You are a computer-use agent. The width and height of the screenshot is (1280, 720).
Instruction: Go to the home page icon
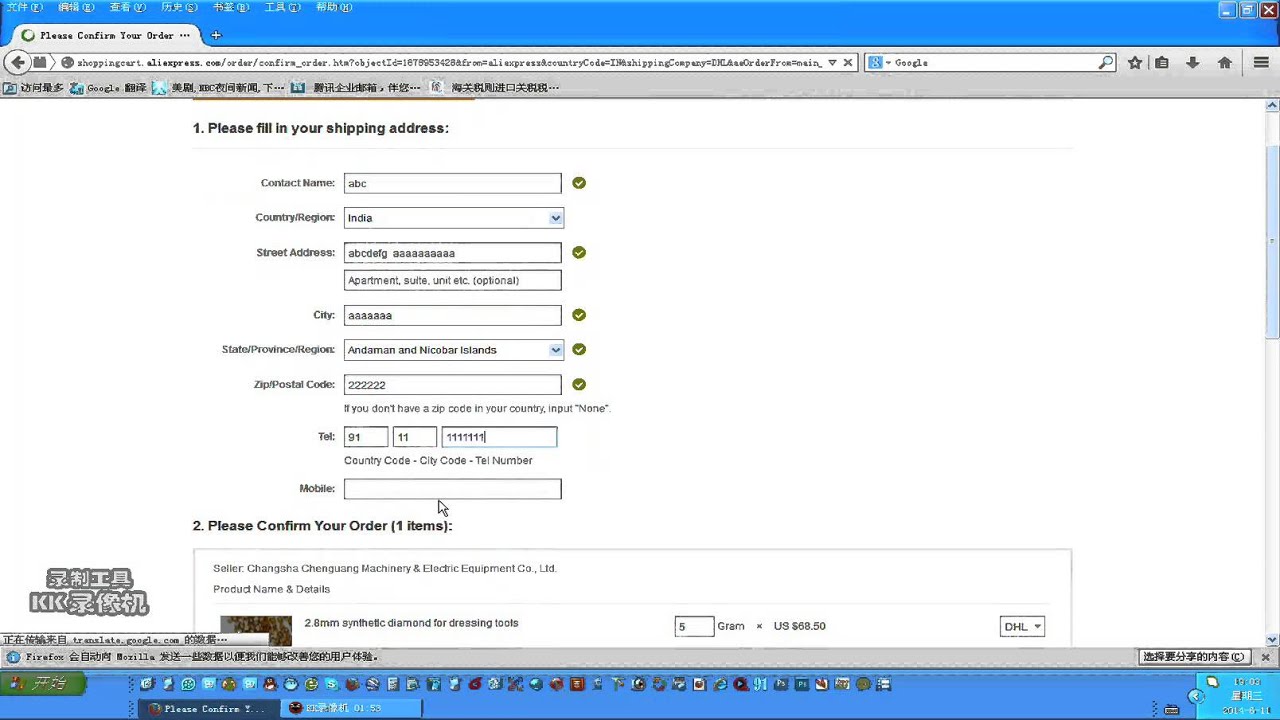[1225, 62]
